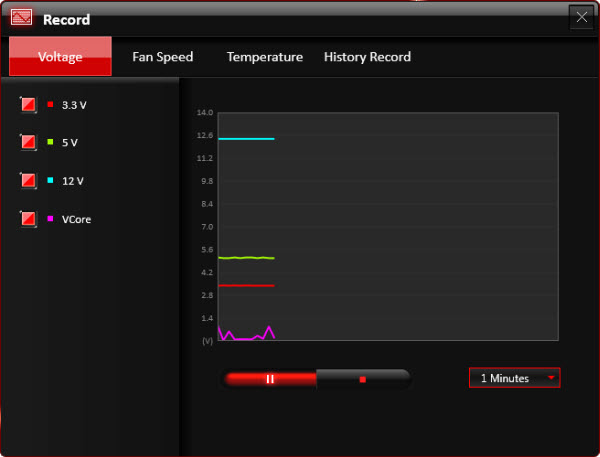The height and width of the screenshot is (457, 600).
Task: Click the Record graph icon in title bar
Action: 21,17
